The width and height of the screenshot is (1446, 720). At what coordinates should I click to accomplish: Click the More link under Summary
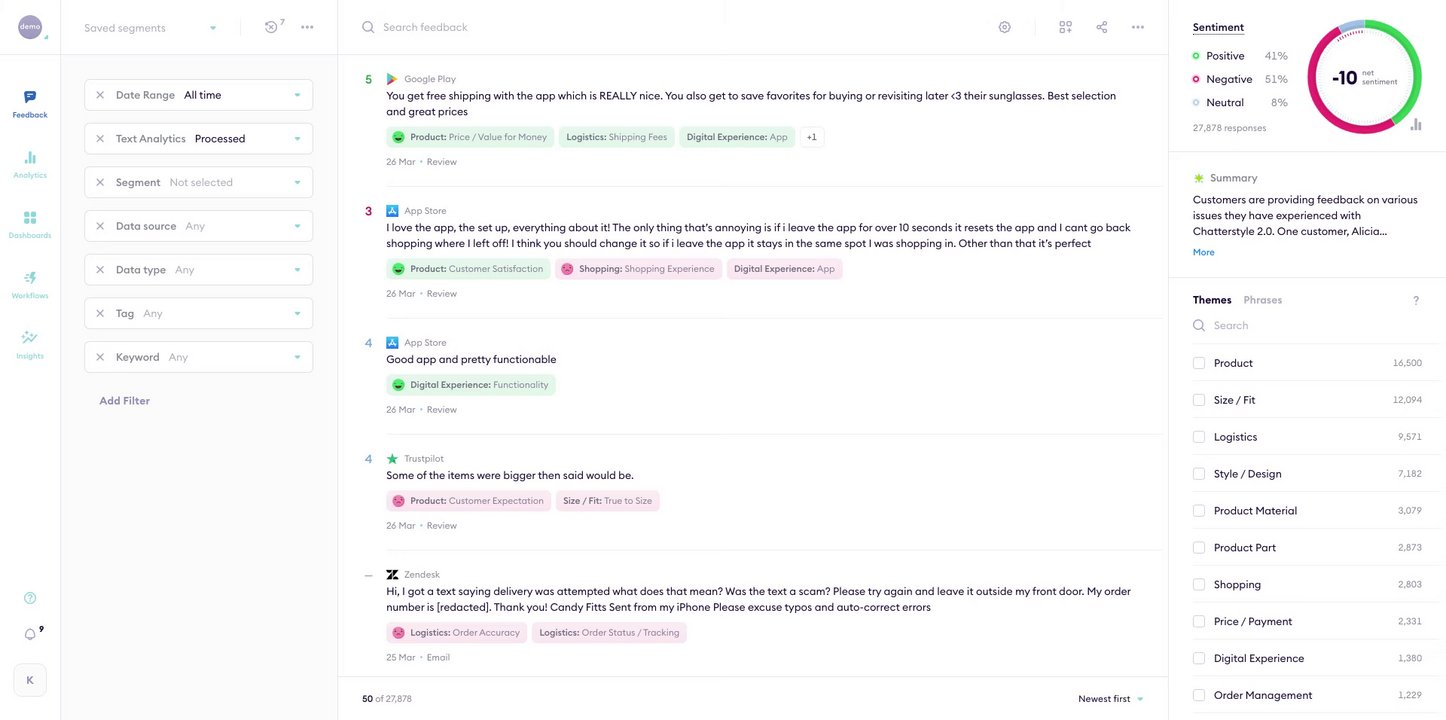click(1204, 252)
